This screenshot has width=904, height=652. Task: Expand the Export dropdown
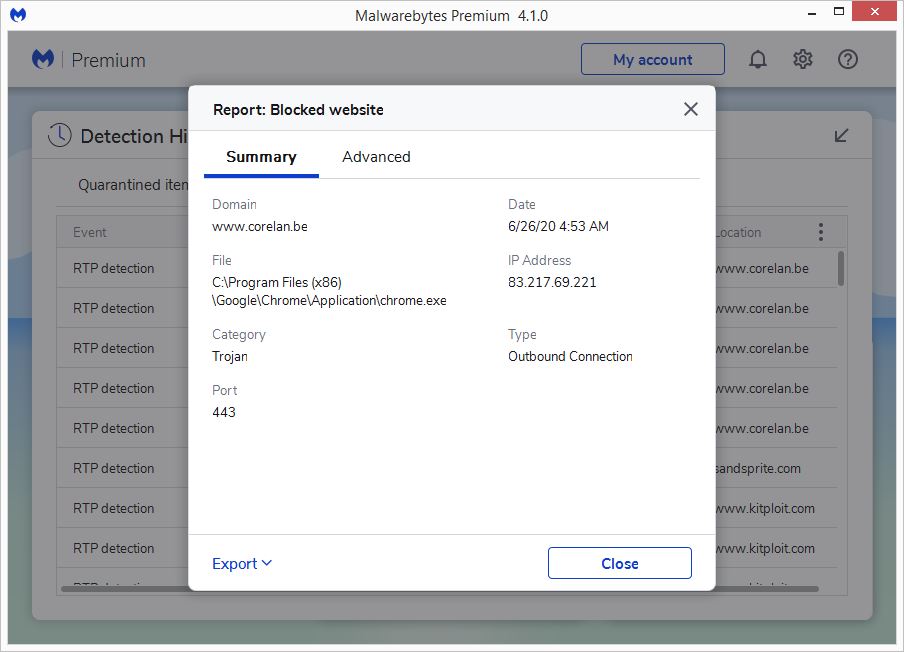pyautogui.click(x=242, y=563)
